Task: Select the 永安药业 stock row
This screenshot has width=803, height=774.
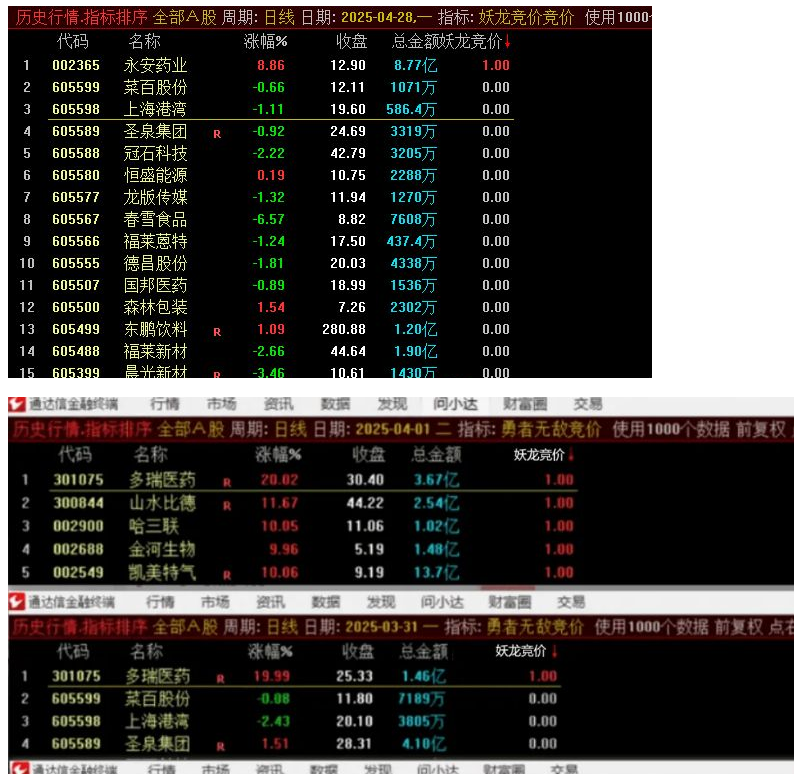Action: point(155,65)
